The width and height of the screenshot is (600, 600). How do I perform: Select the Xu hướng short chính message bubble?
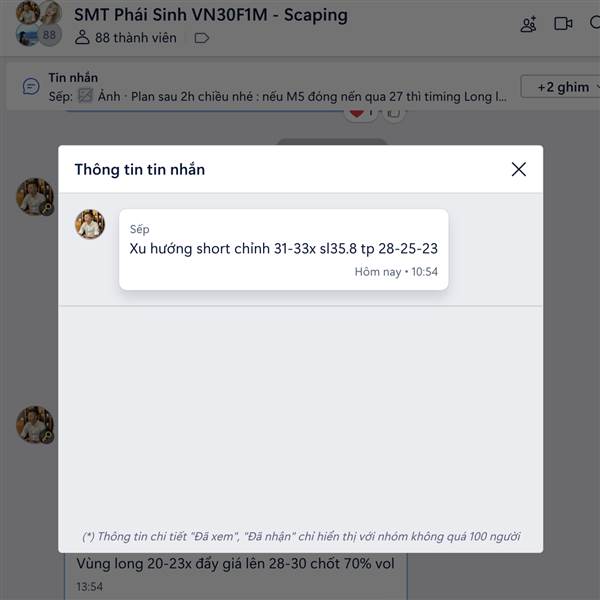coord(284,249)
